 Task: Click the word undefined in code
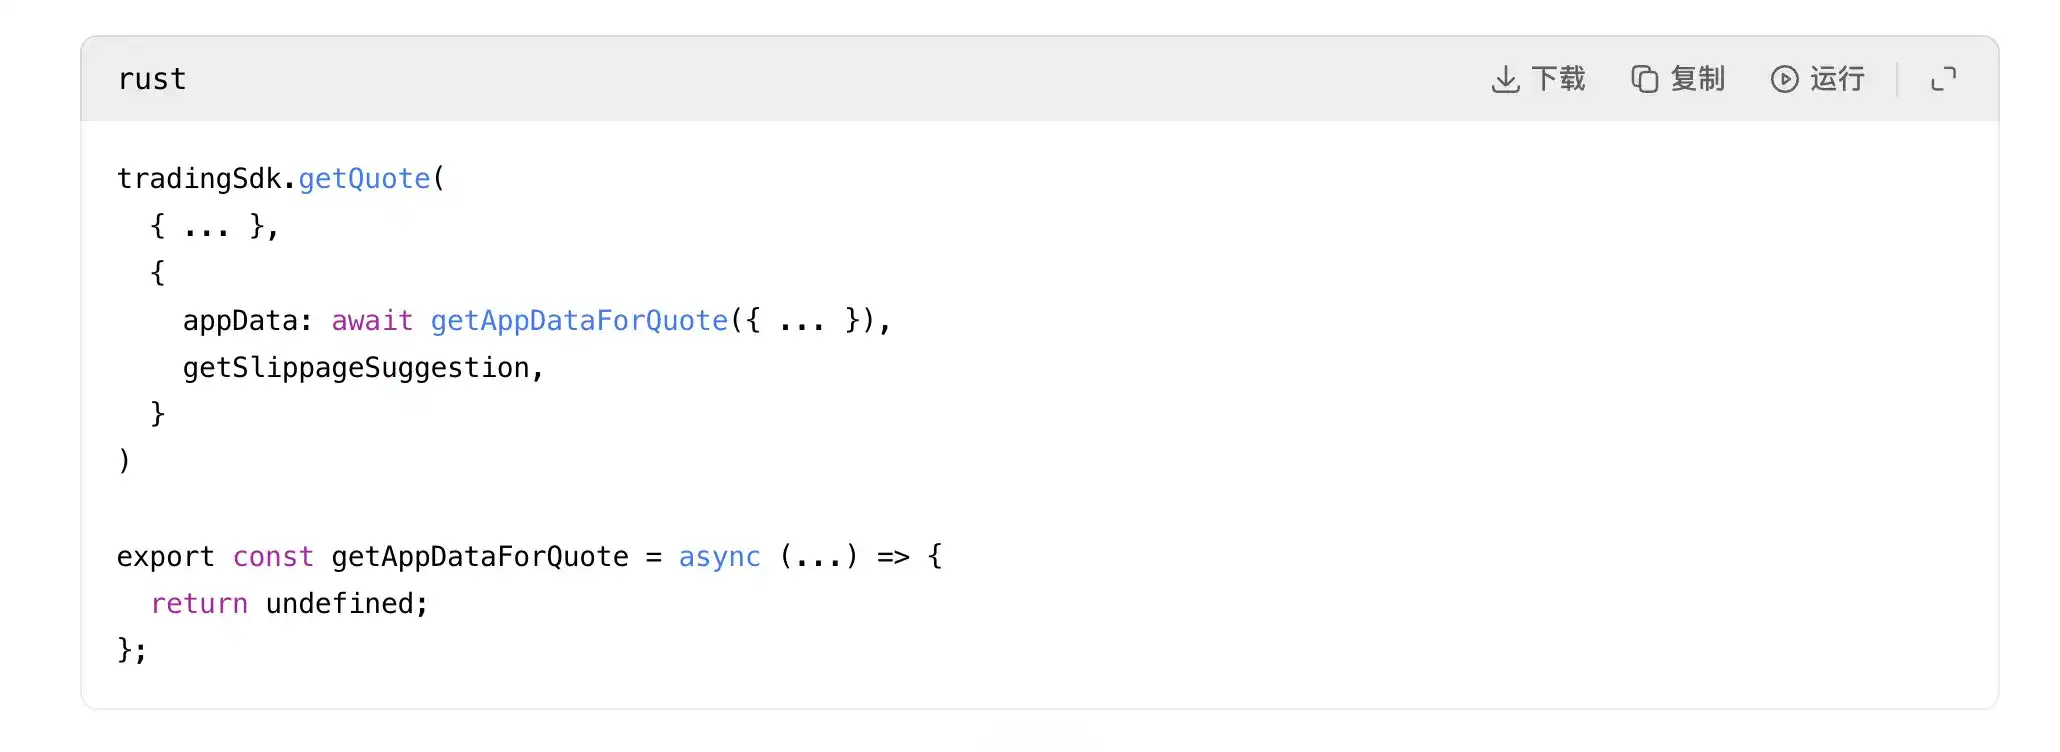(340, 604)
